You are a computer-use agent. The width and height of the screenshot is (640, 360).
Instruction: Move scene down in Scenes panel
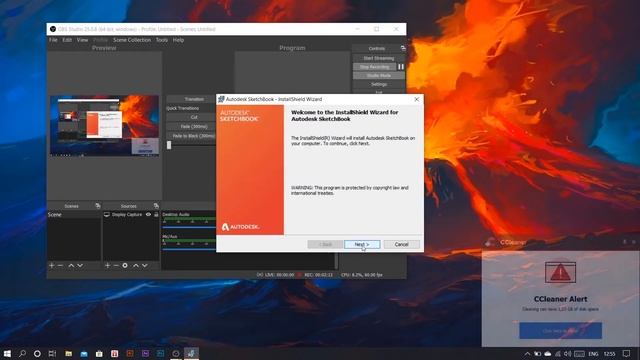pyautogui.click(x=80, y=266)
